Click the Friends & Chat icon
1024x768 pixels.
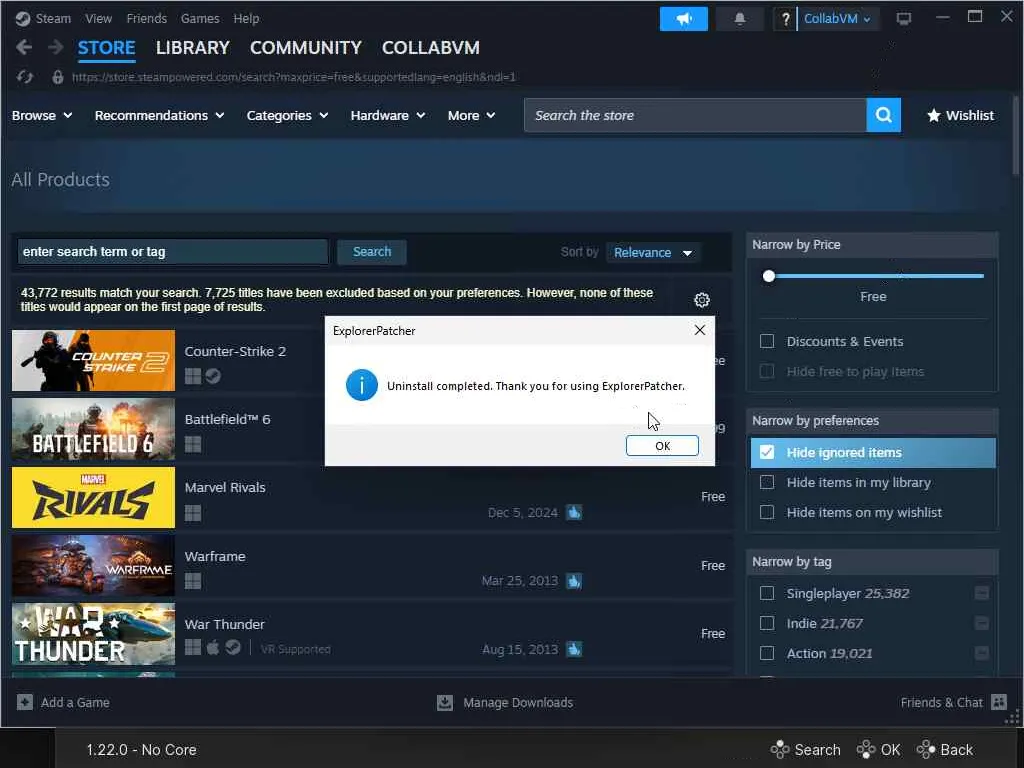click(999, 702)
